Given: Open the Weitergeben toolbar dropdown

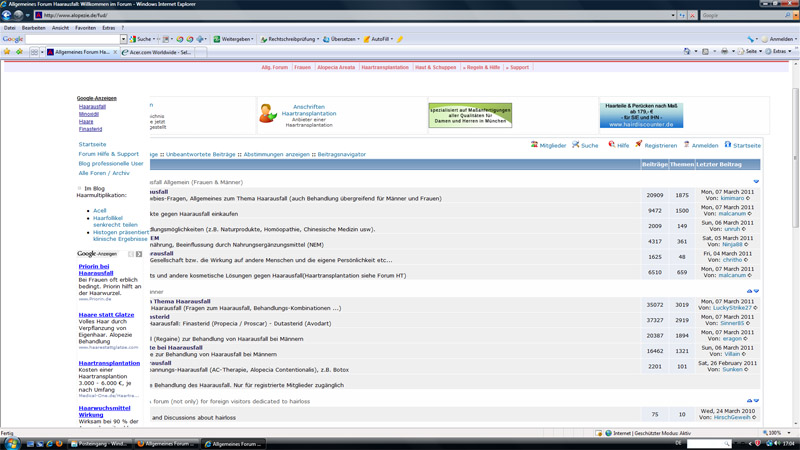Looking at the screenshot, I should (234, 39).
